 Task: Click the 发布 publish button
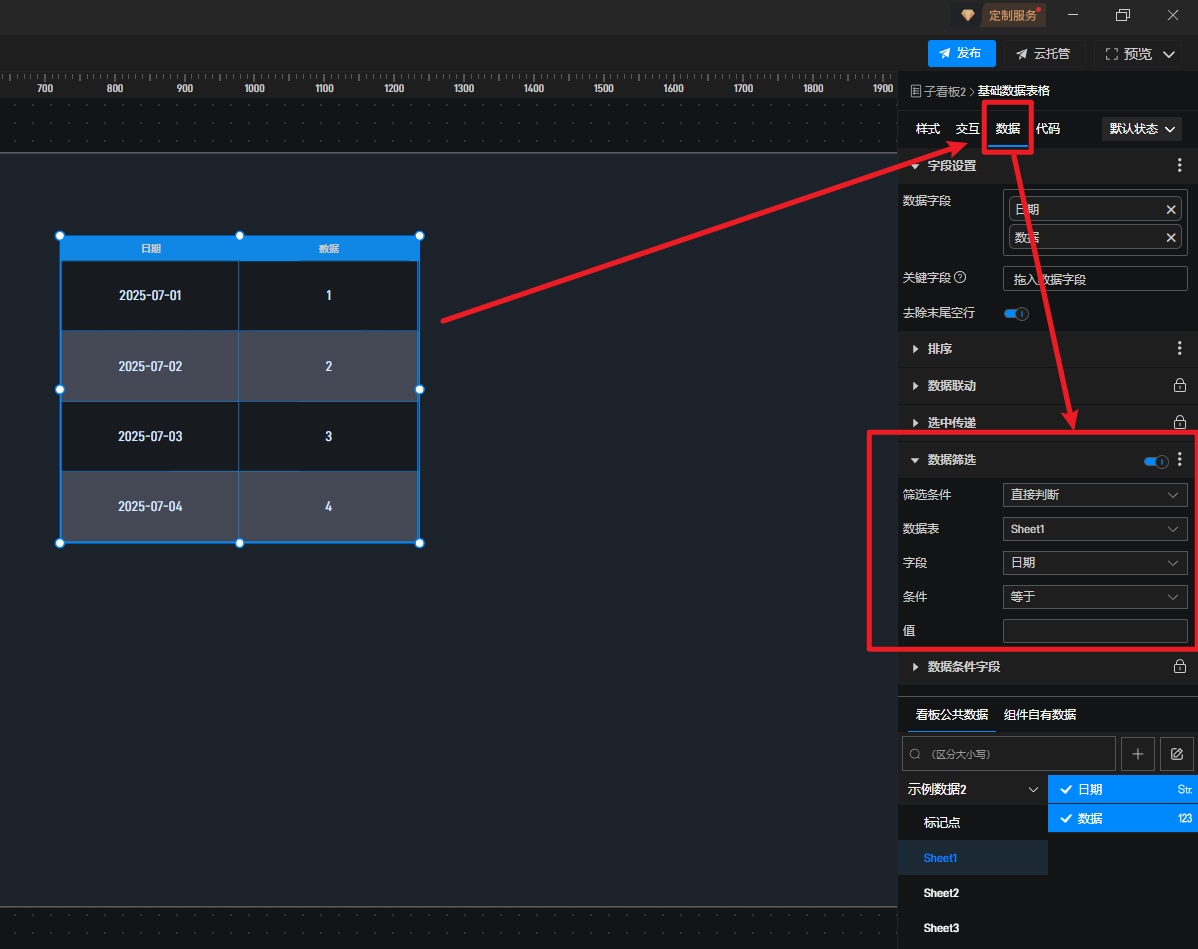961,54
